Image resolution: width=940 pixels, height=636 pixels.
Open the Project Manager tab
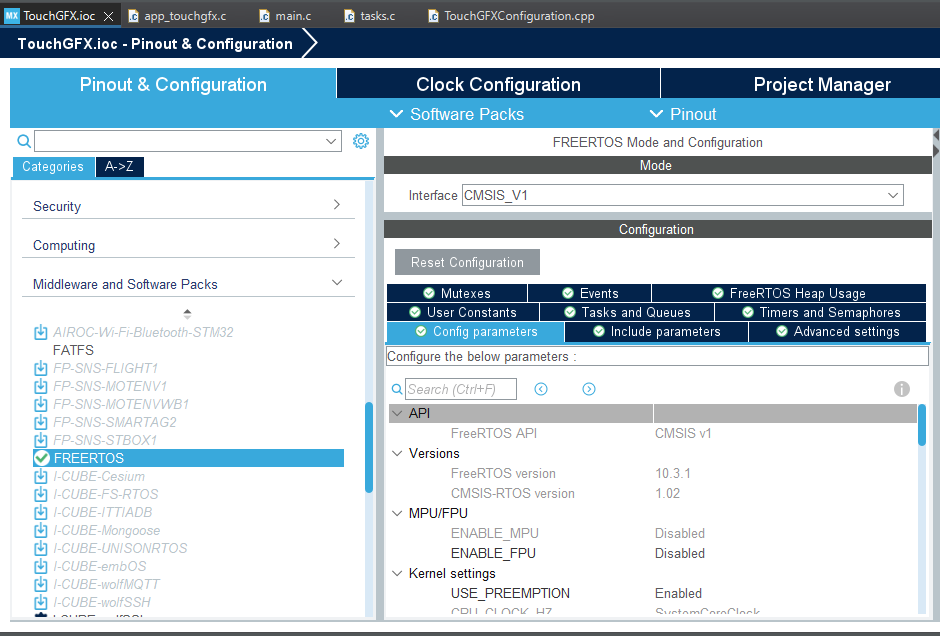tap(801, 84)
